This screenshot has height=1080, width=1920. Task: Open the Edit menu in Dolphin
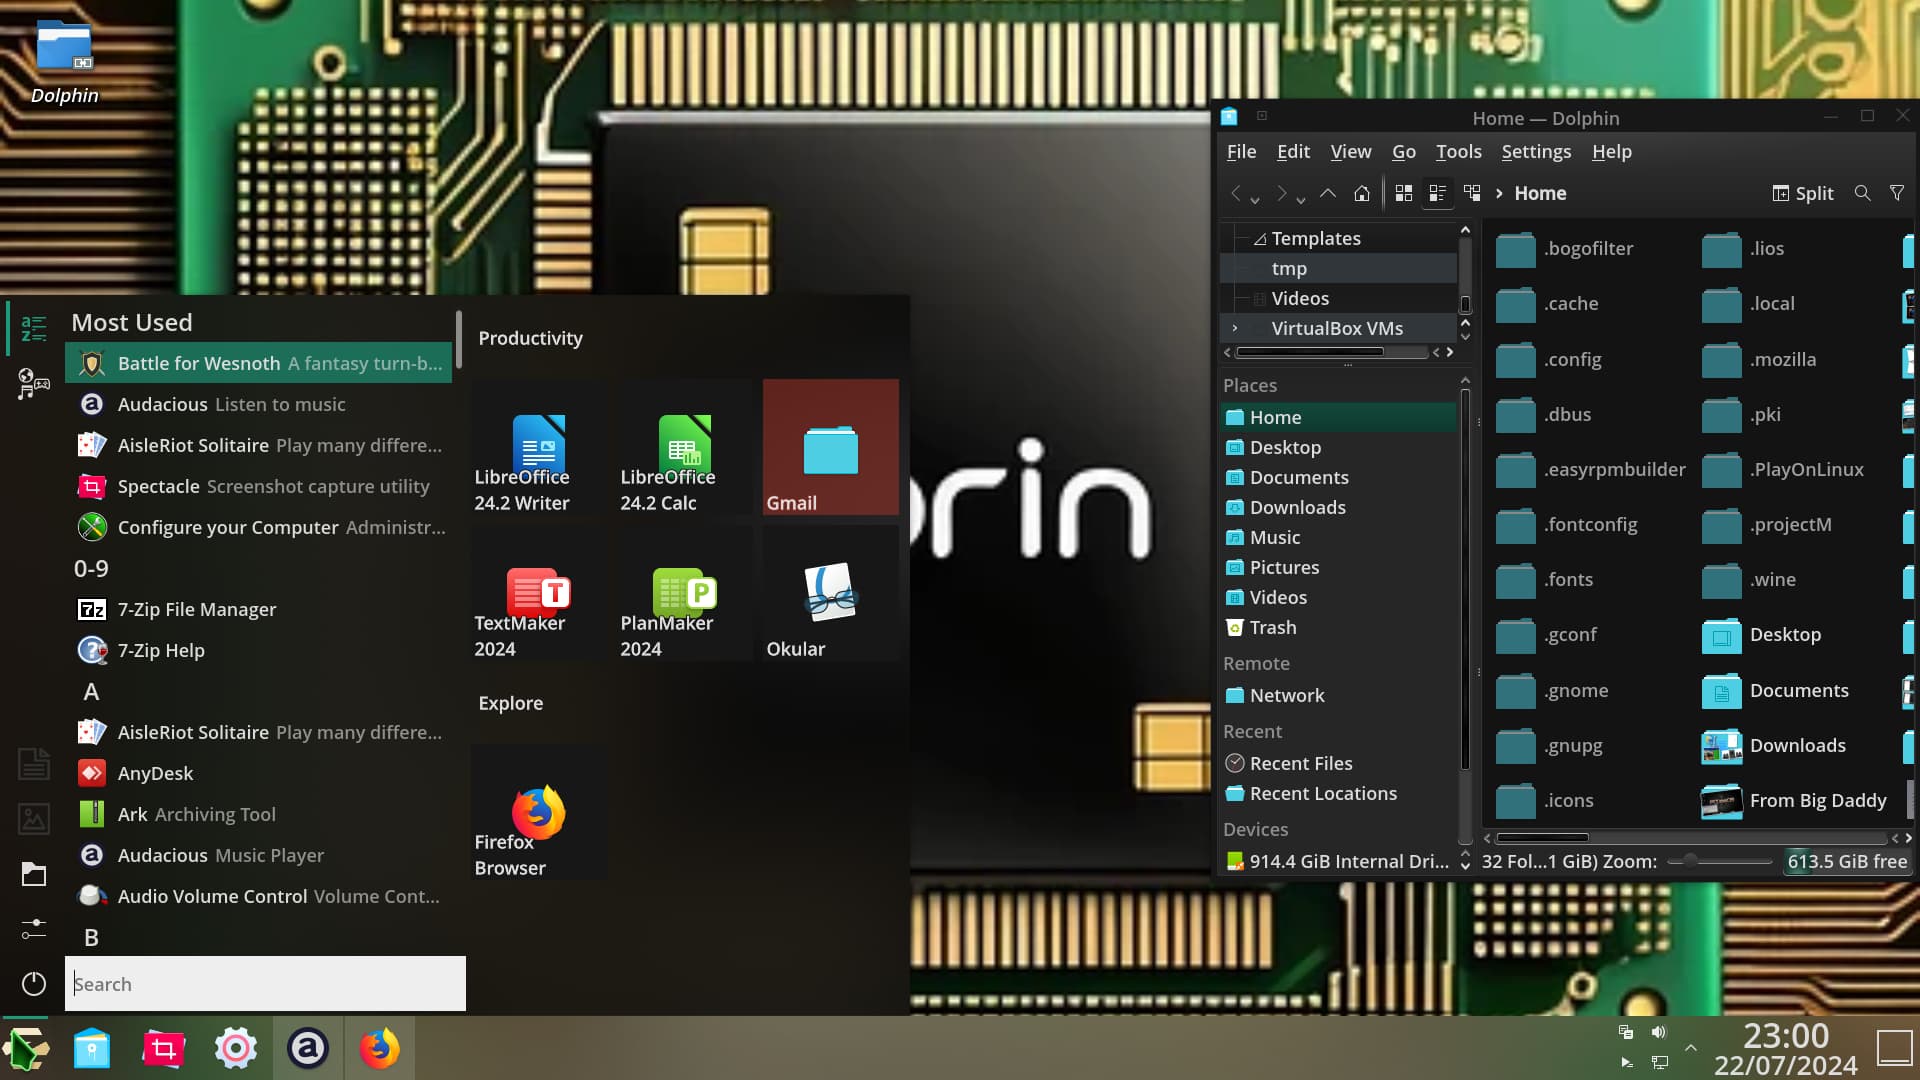(1293, 151)
